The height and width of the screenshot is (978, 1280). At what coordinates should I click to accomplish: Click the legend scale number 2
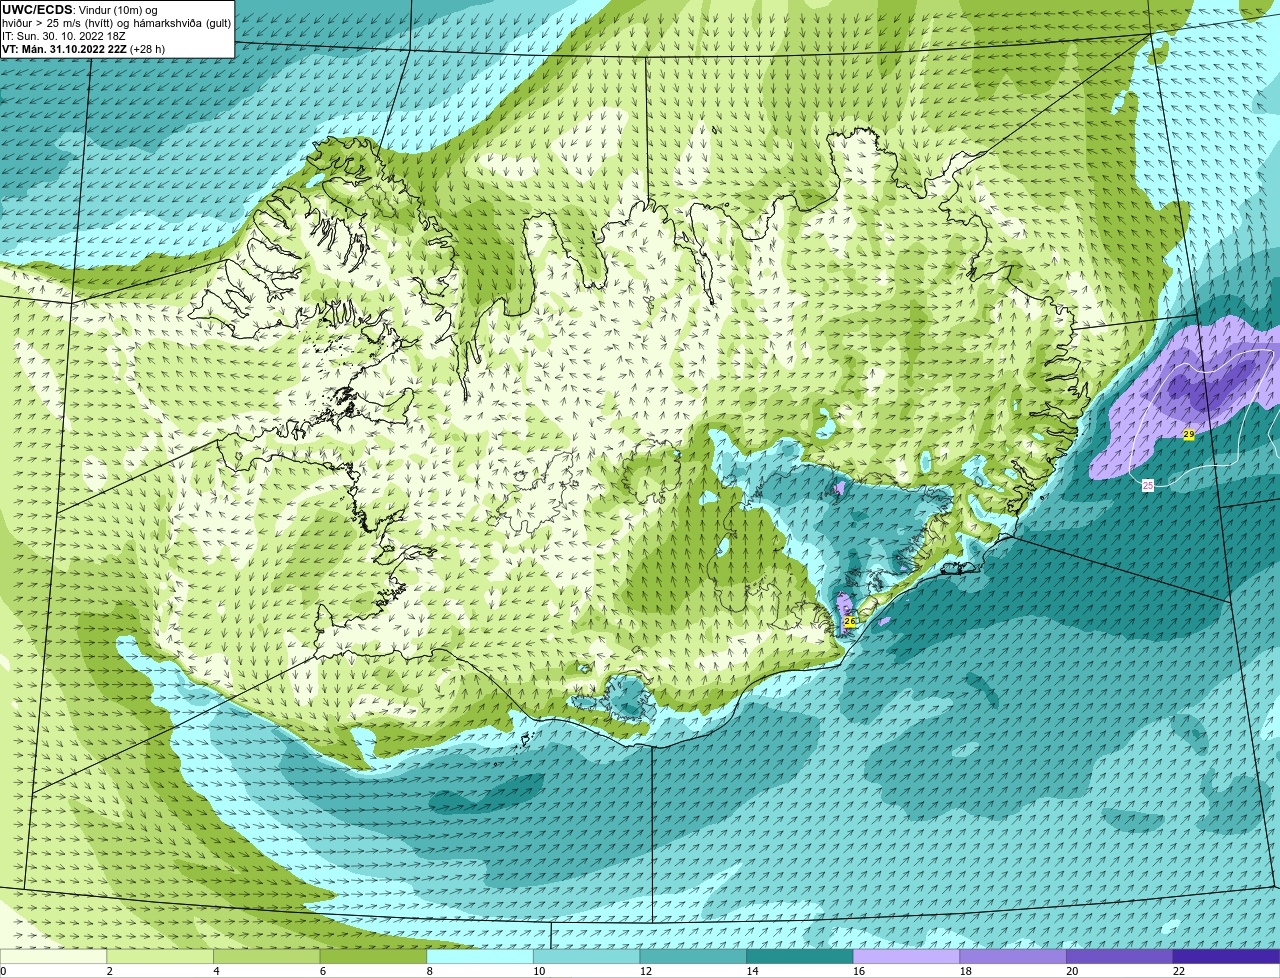click(x=110, y=971)
